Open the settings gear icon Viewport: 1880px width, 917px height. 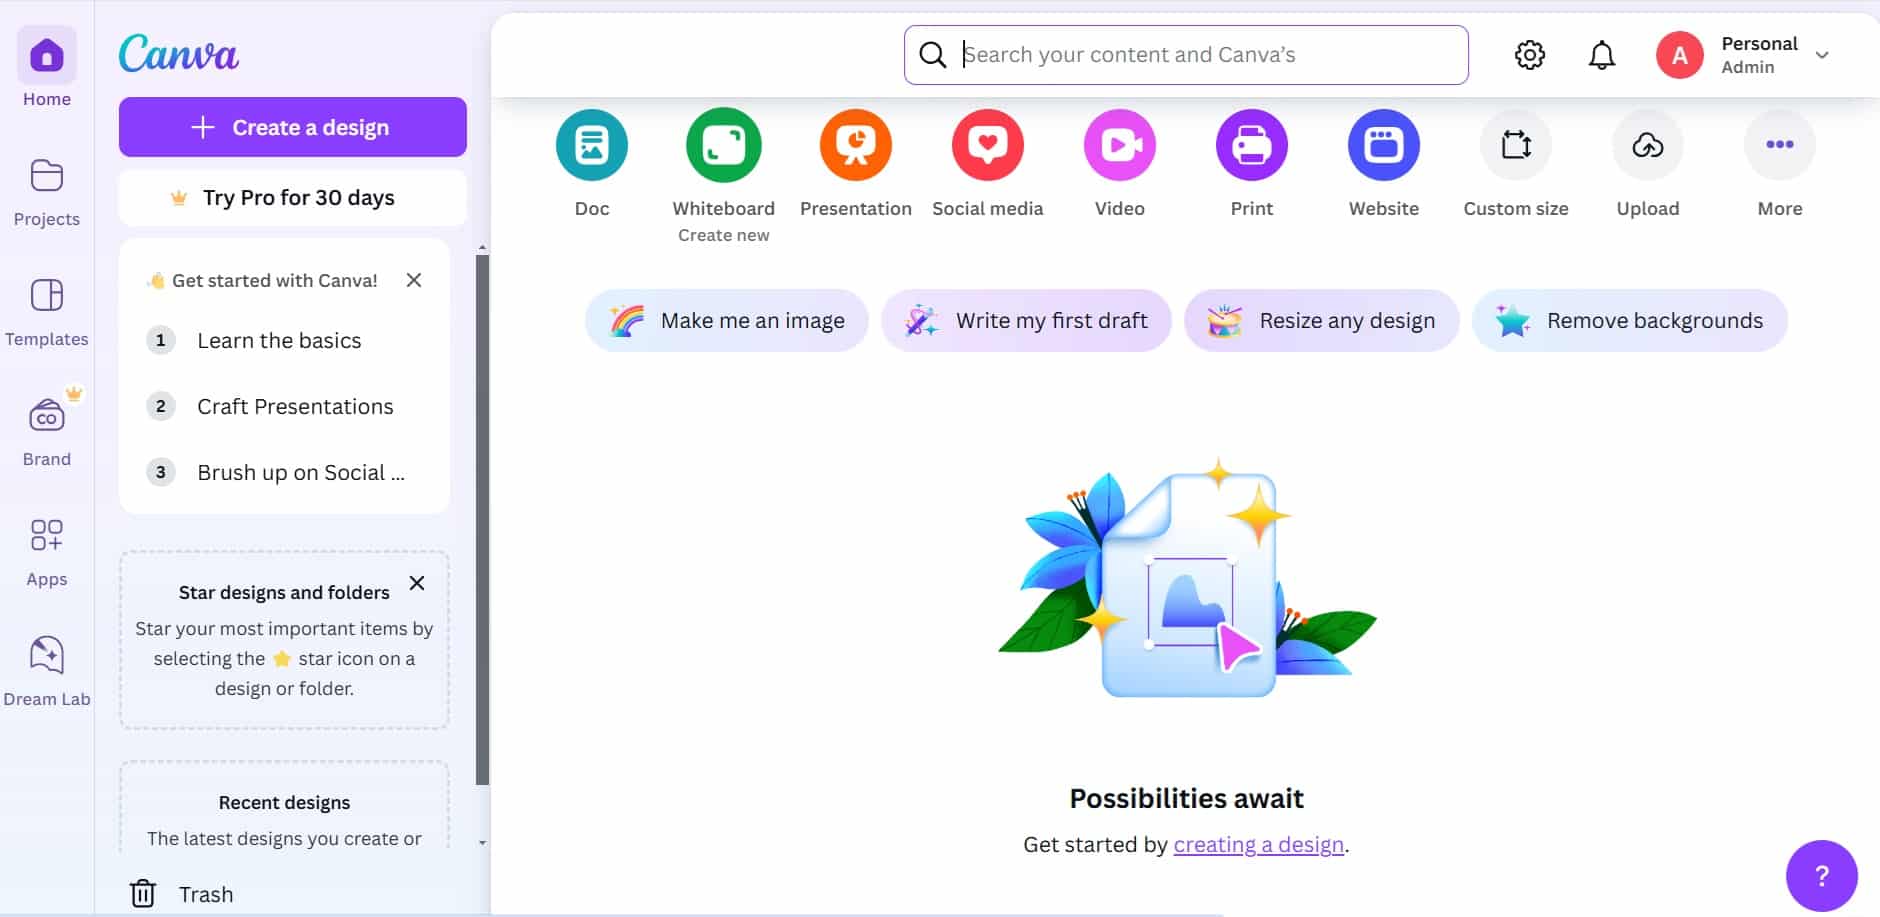(1529, 55)
